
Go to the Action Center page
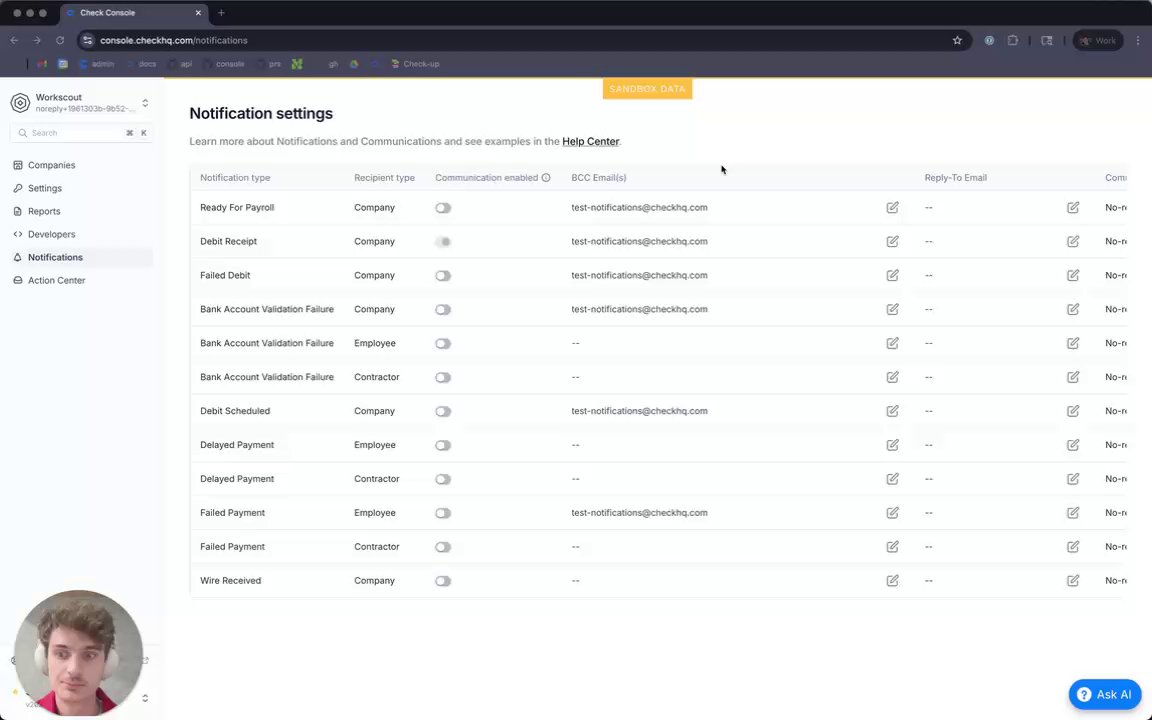56,281
